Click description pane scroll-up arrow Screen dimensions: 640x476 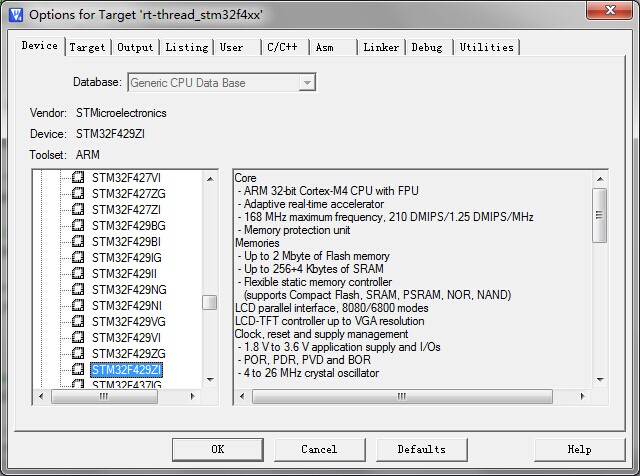600,179
